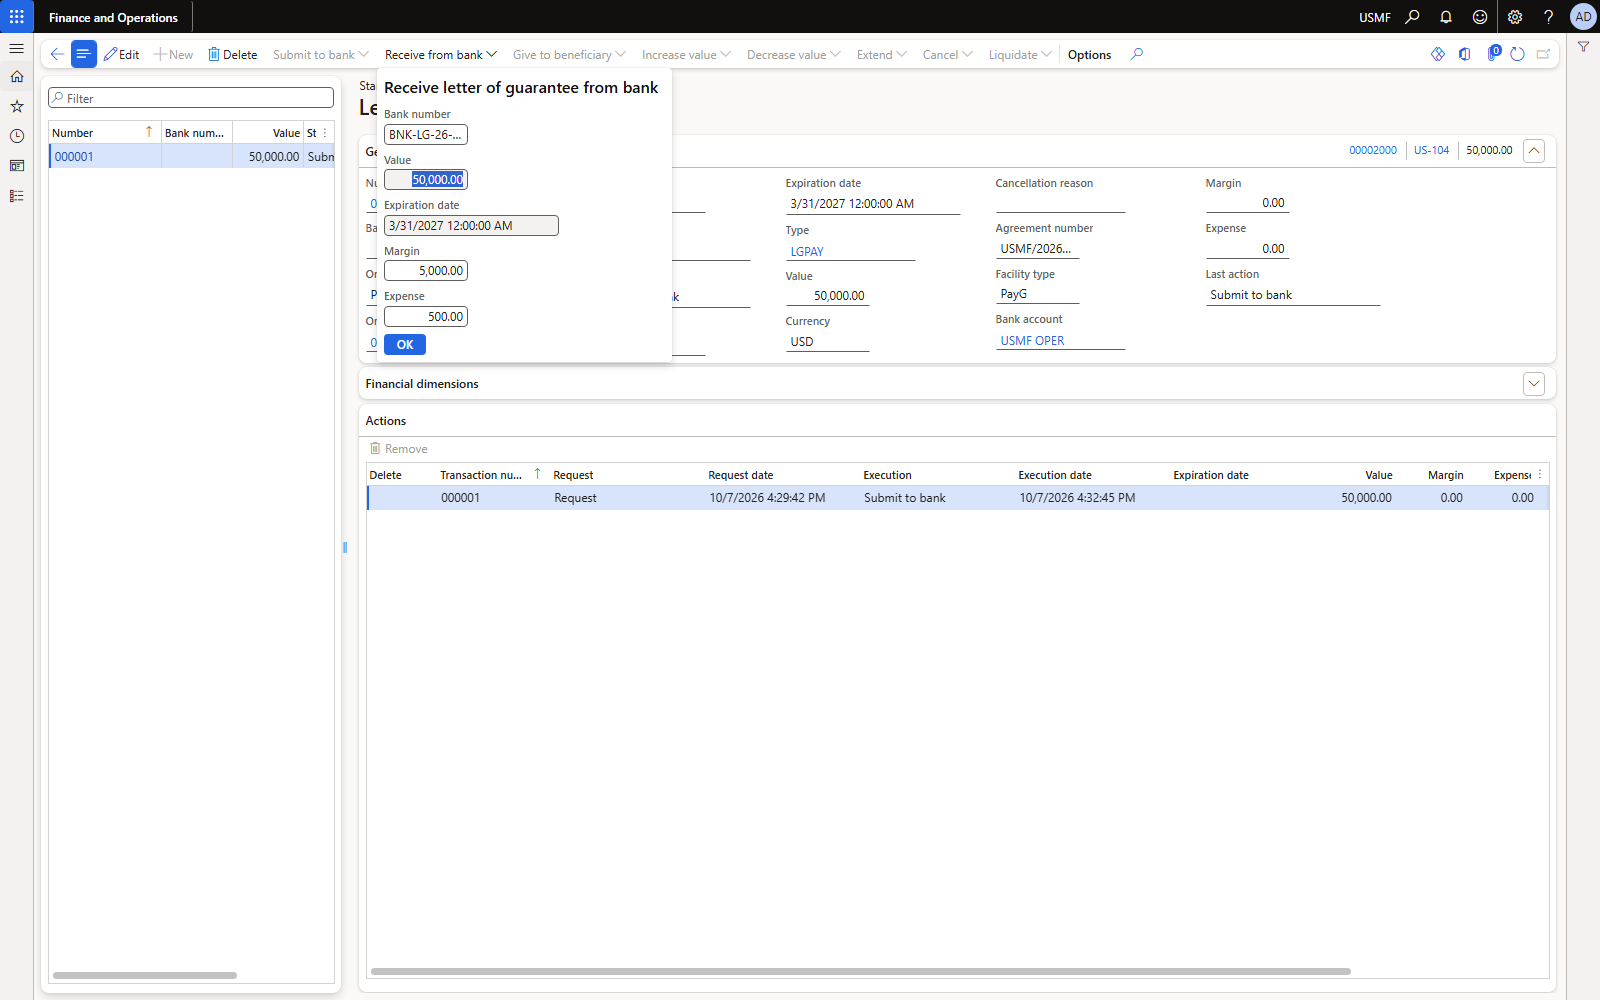
Task: Open the app launcher waffle icon
Action: click(17, 17)
